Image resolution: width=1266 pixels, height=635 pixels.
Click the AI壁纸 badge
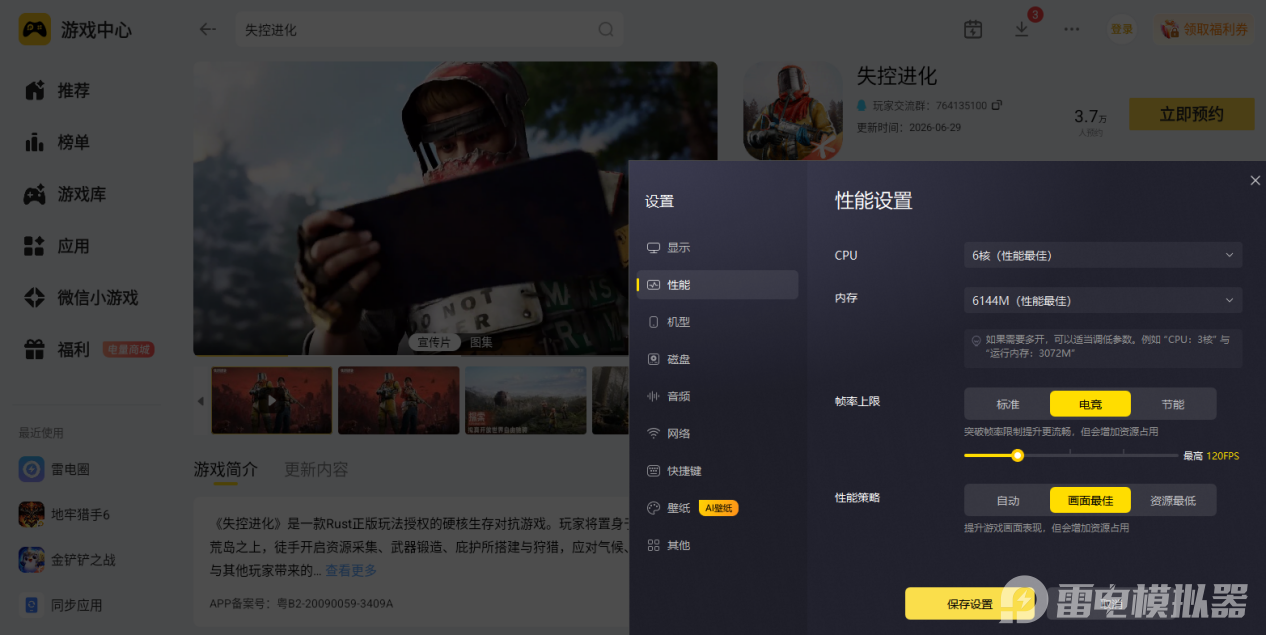point(718,508)
